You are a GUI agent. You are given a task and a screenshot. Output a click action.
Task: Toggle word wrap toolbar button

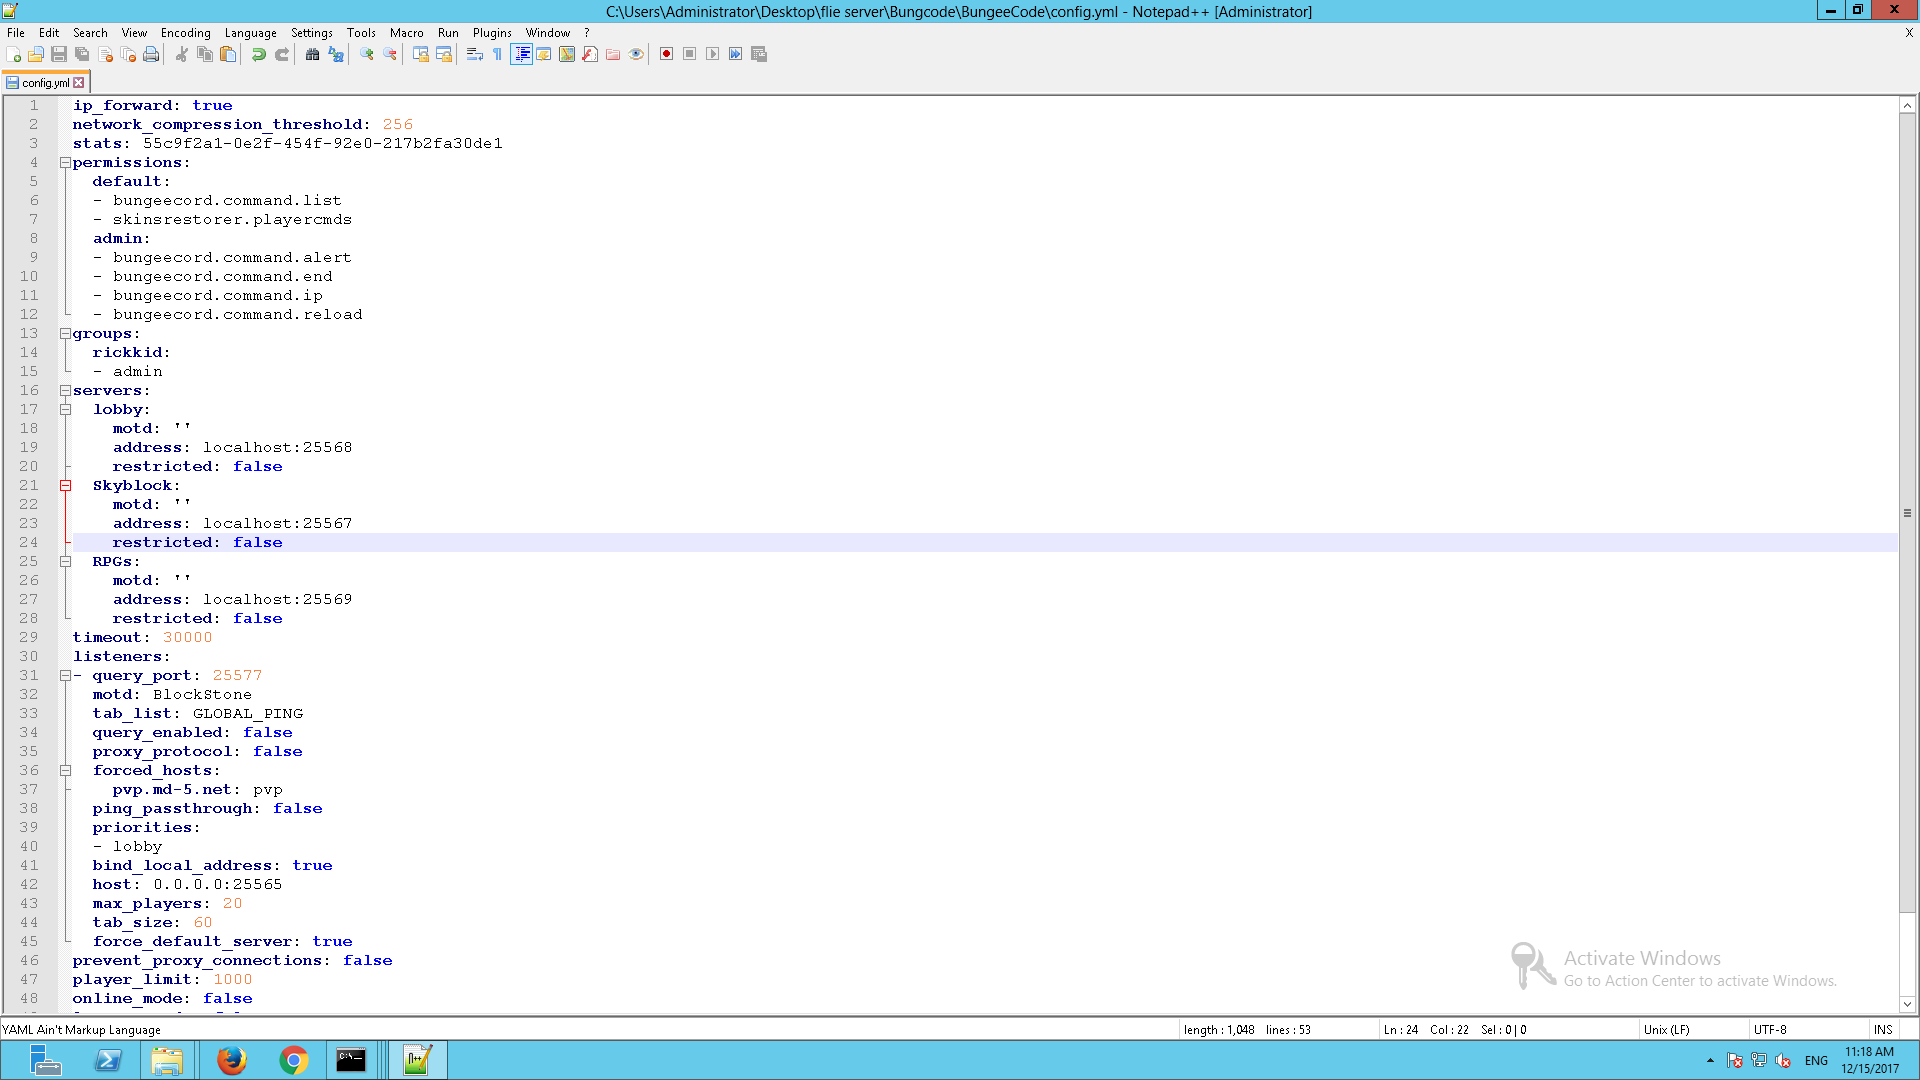tap(475, 54)
